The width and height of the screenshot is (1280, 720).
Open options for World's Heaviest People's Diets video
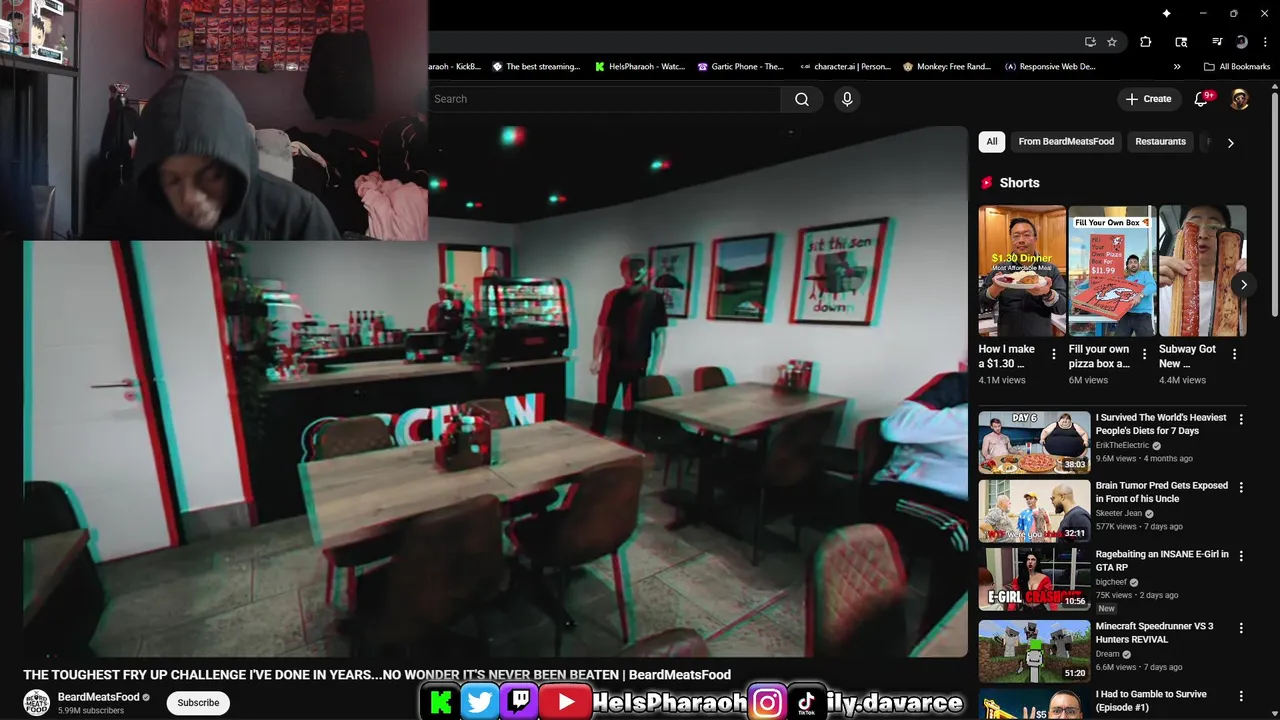[1241, 420]
